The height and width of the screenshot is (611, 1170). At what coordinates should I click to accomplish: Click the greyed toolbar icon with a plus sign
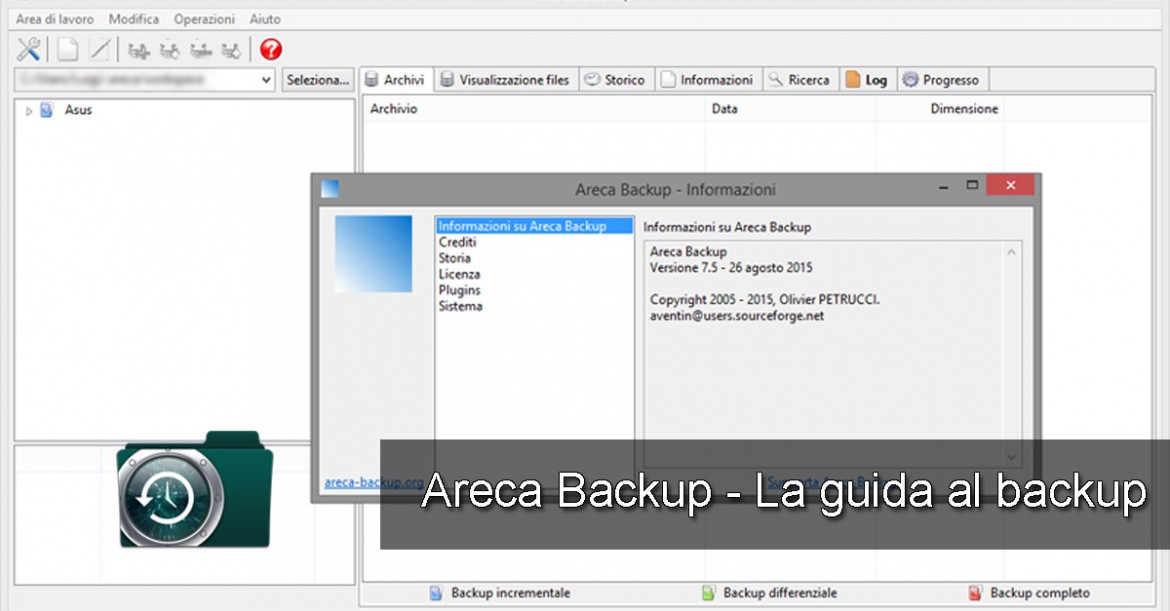139,51
